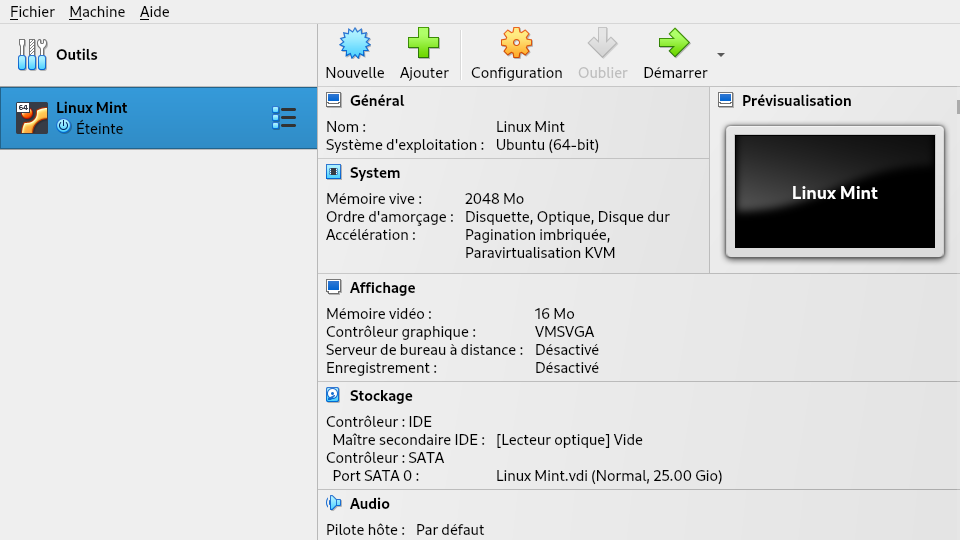Open the Aide menu

click(x=154, y=12)
